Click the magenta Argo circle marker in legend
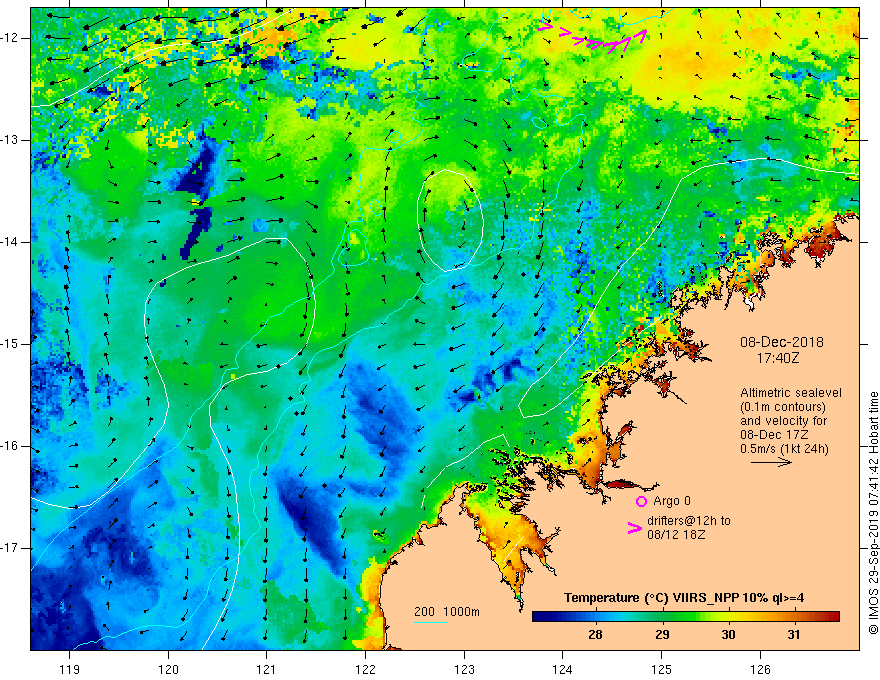This screenshot has height=680, width=880. [x=641, y=501]
